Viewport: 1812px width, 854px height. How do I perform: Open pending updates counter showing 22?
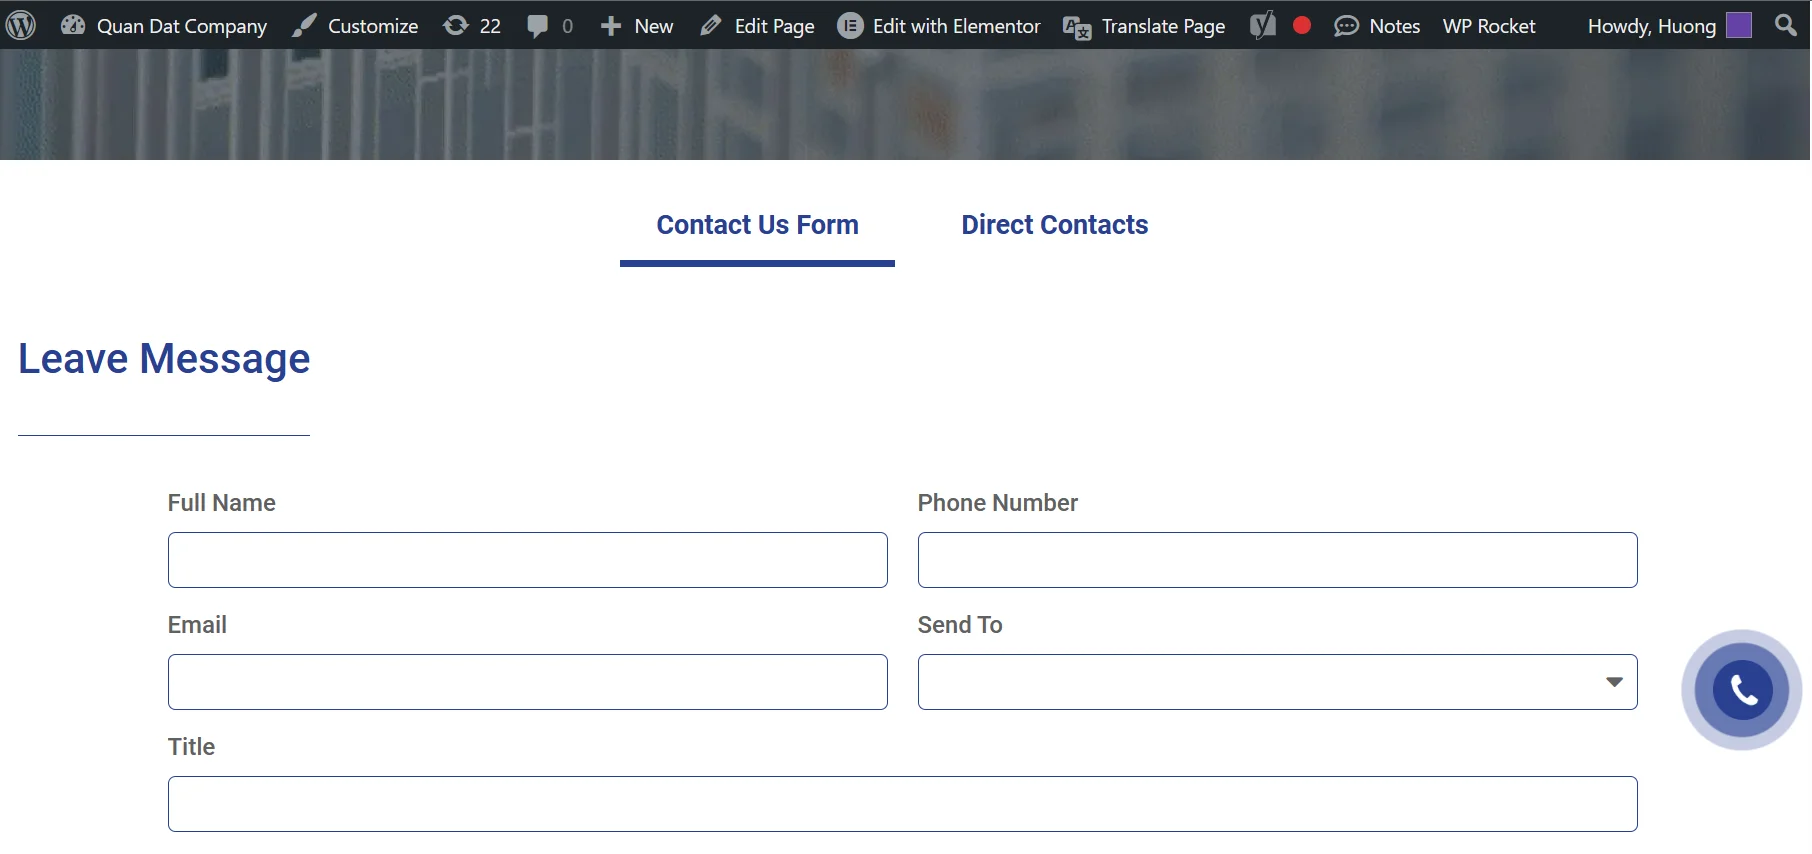pyautogui.click(x=472, y=25)
